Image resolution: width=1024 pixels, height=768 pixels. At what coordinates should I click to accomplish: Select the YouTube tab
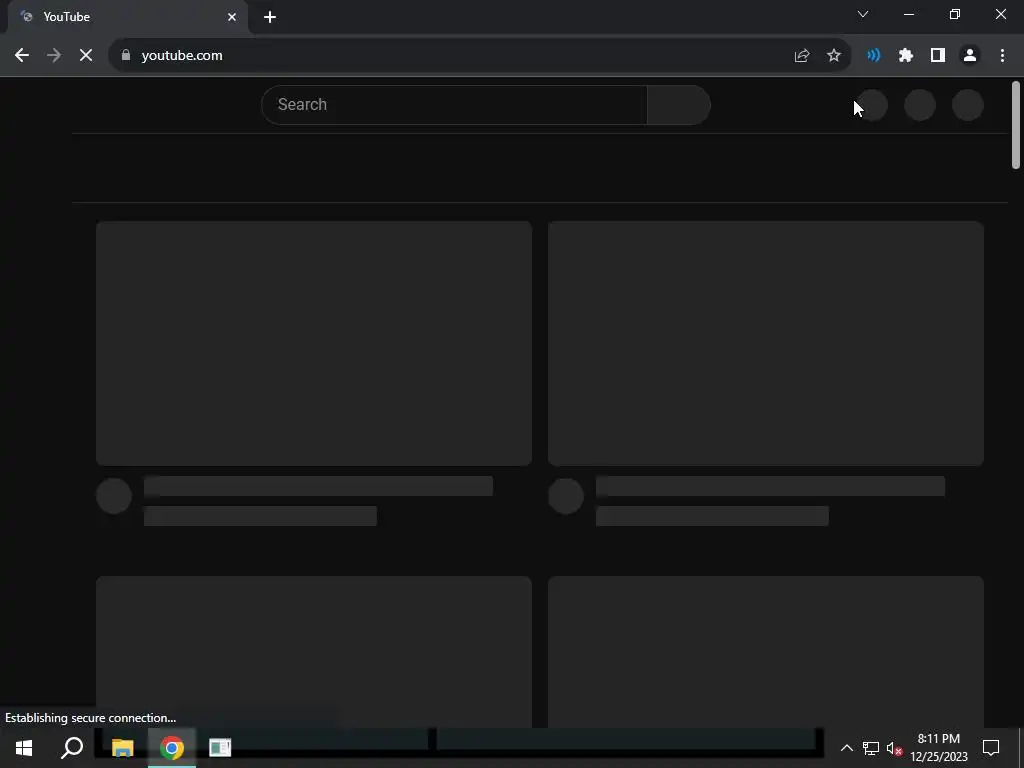point(128,17)
